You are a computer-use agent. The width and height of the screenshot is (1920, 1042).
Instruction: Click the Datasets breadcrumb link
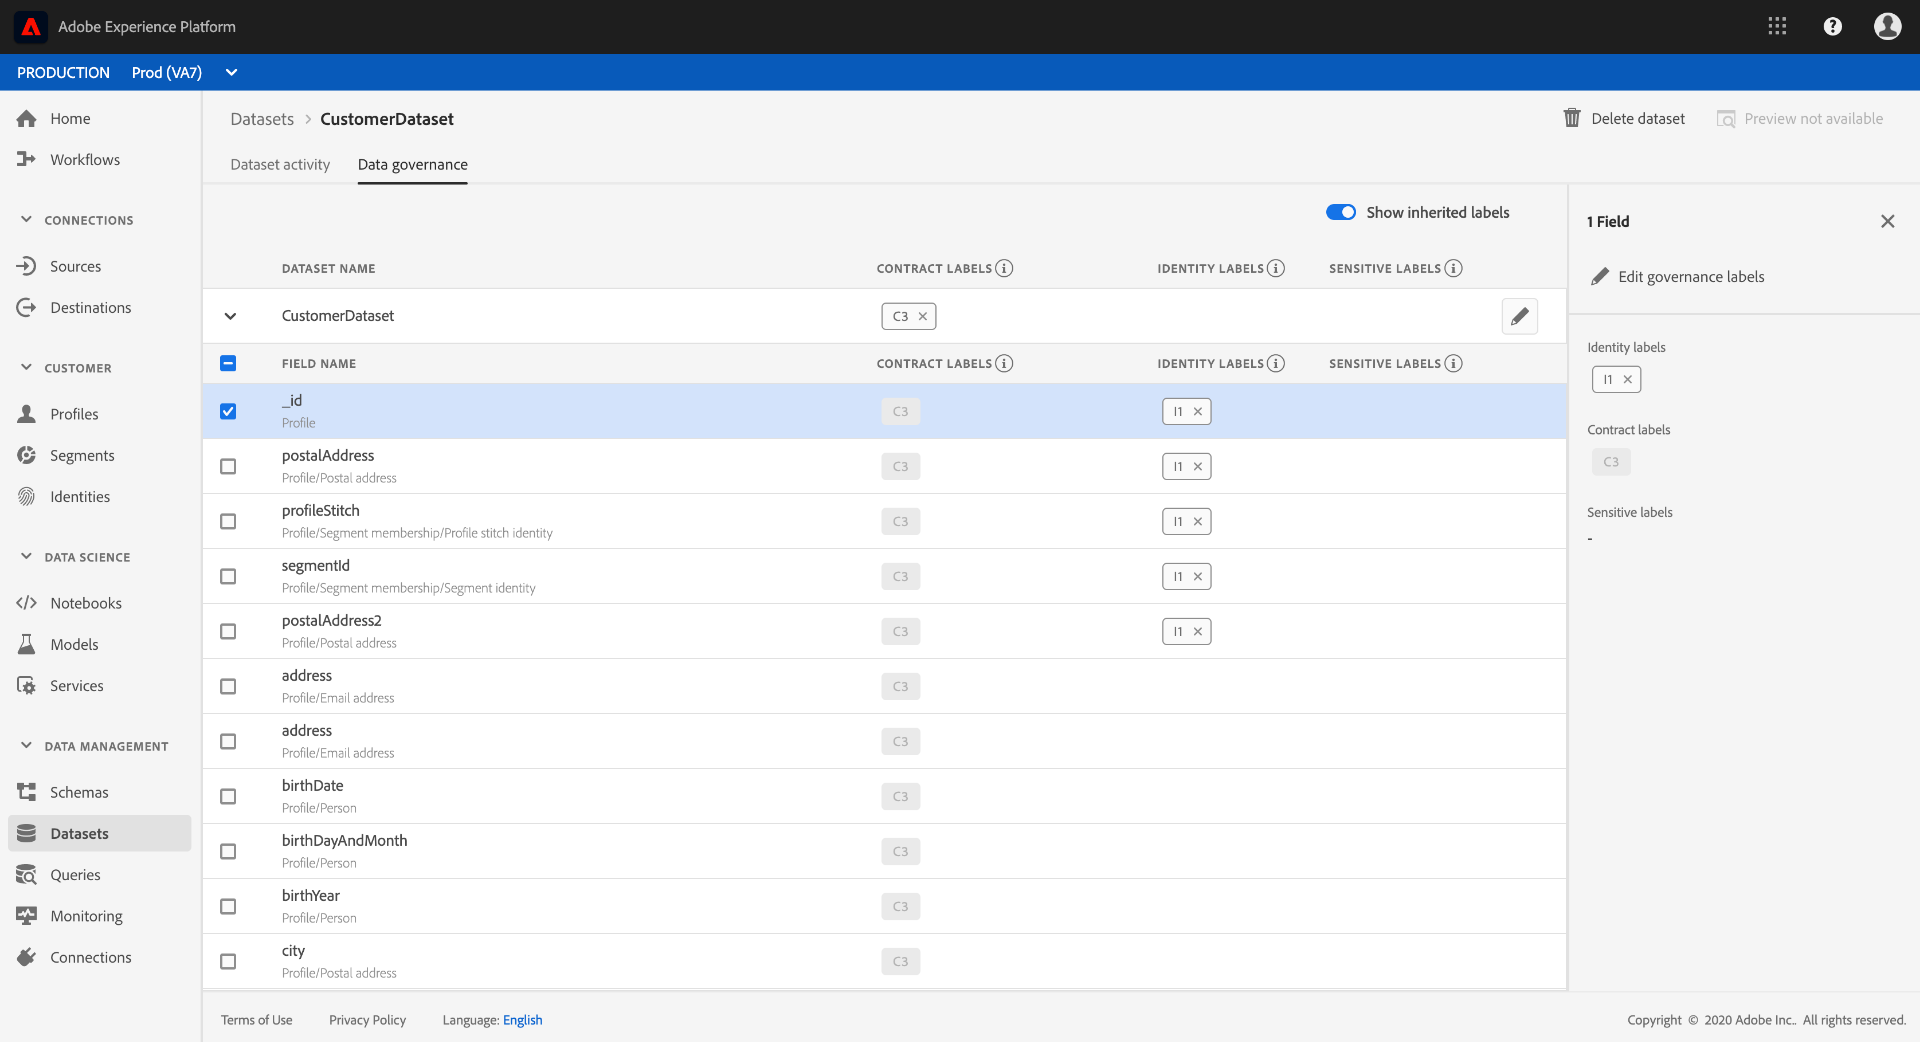(262, 119)
